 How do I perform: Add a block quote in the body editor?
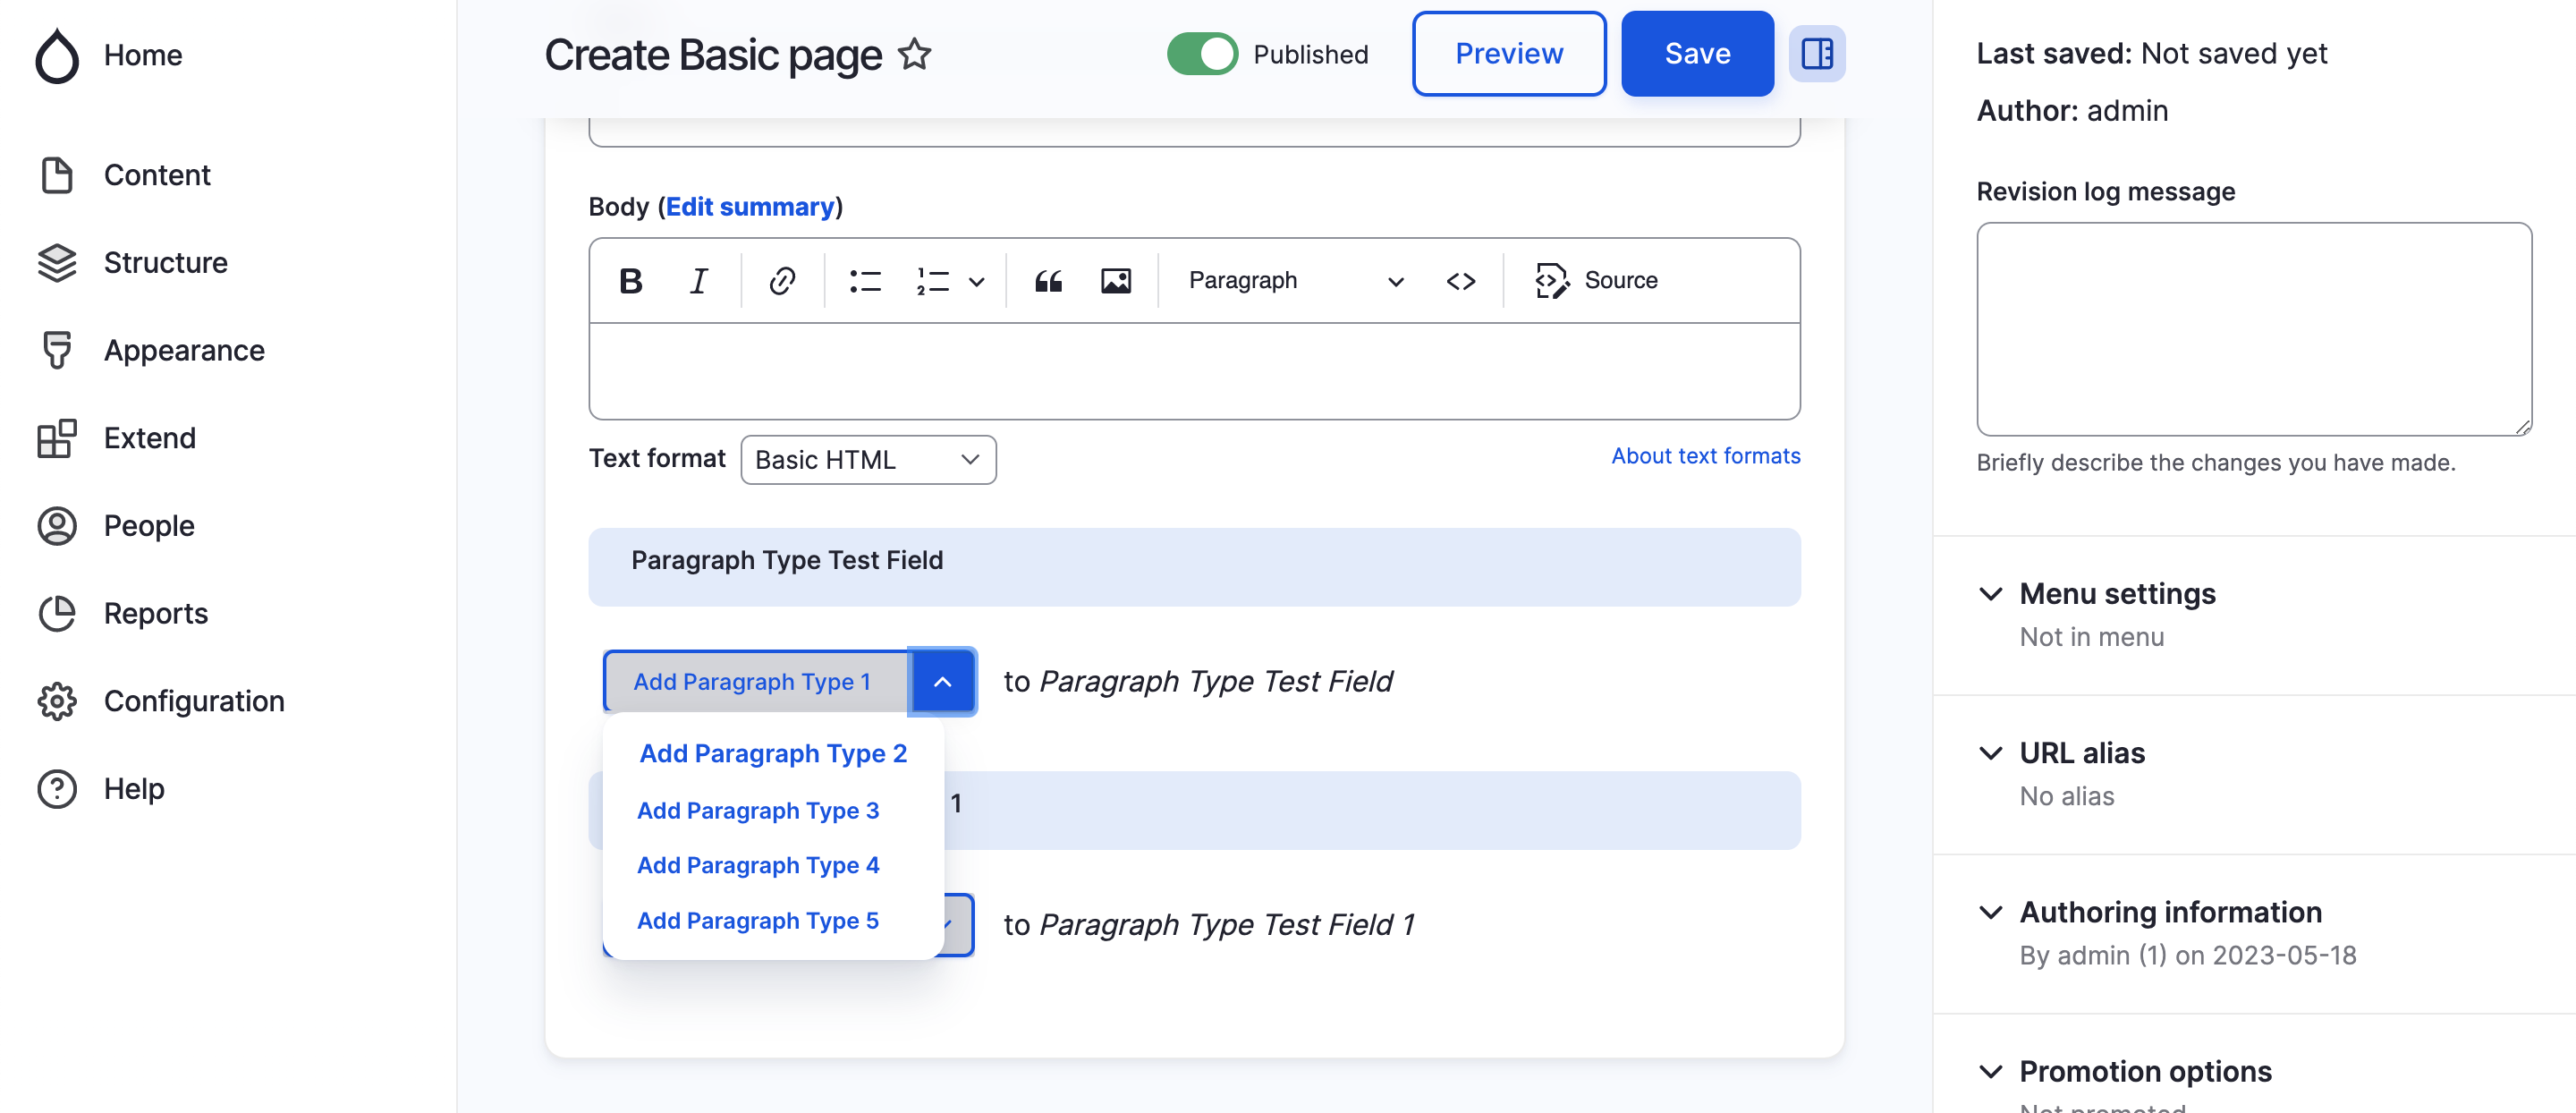click(1048, 280)
